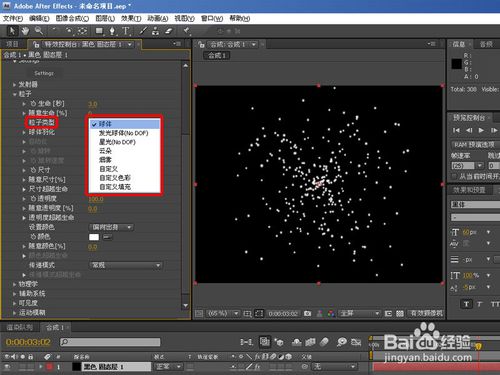Toggle the stopwatch for 透明度
The width and height of the screenshot is (500, 375).
[33, 198]
